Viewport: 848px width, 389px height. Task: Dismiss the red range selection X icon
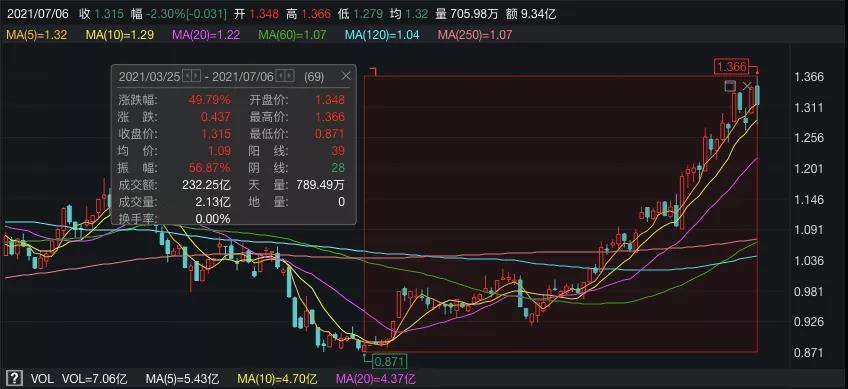coord(747,86)
